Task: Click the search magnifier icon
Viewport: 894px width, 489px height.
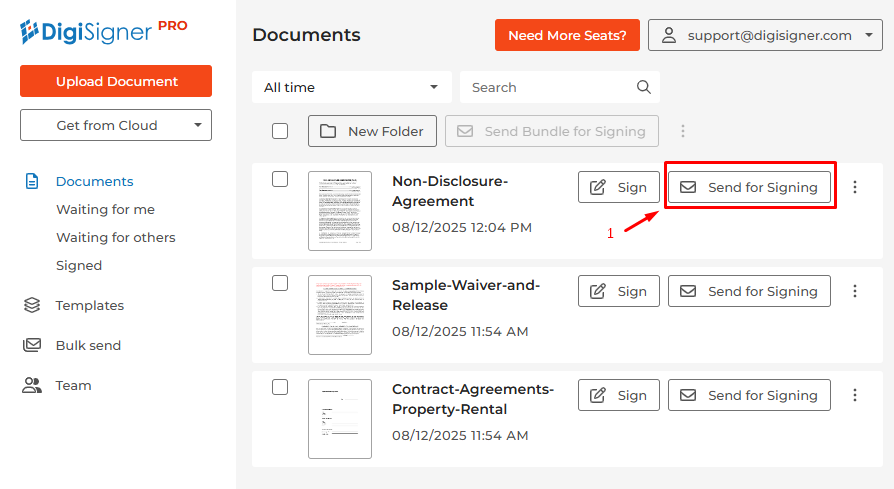Action: click(x=644, y=87)
